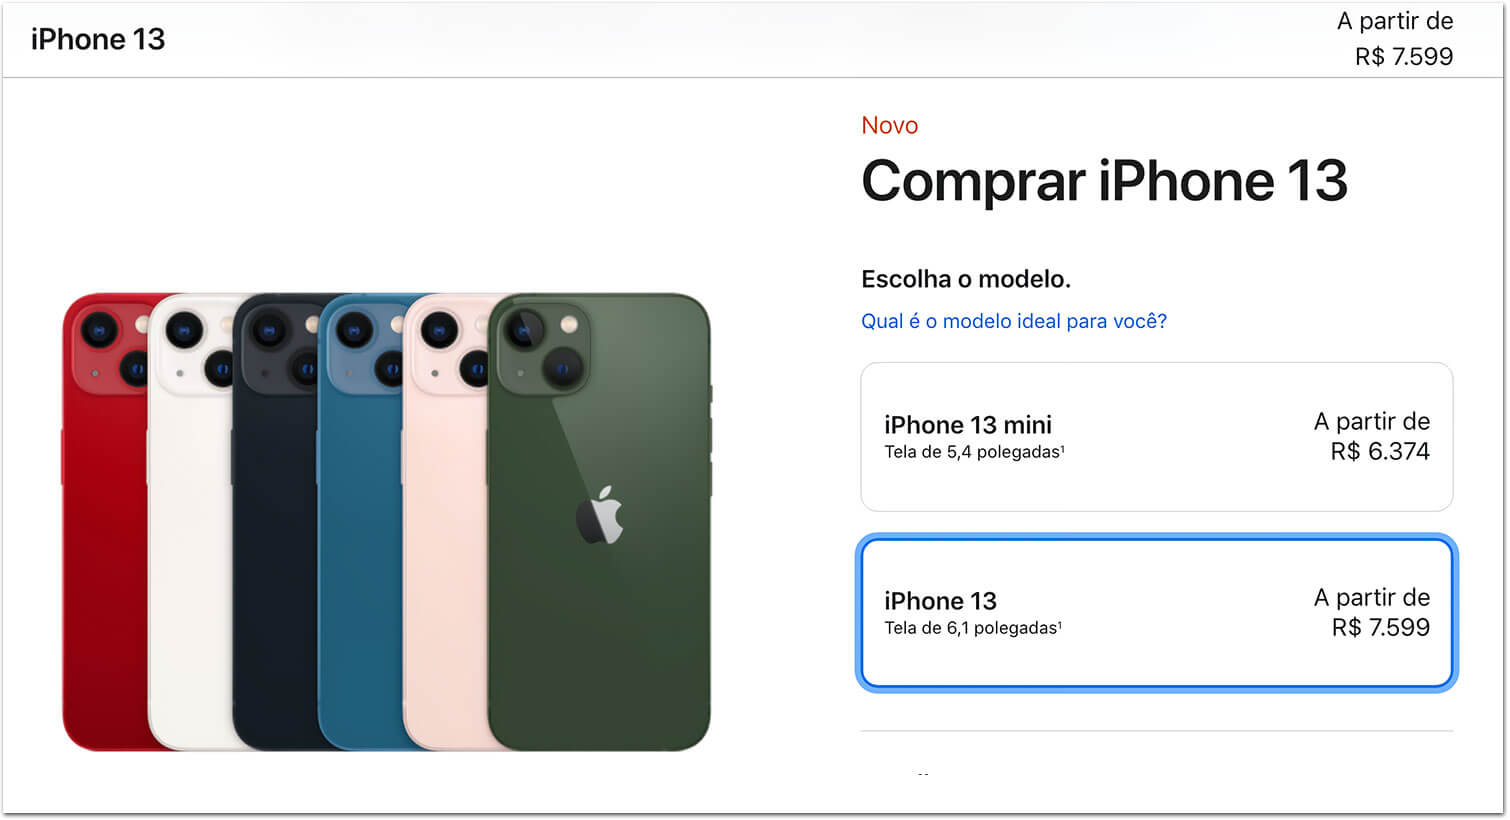The width and height of the screenshot is (1510, 820).
Task: Click 'Tela de 5,4 polegadas' footnote text
Action: (974, 452)
